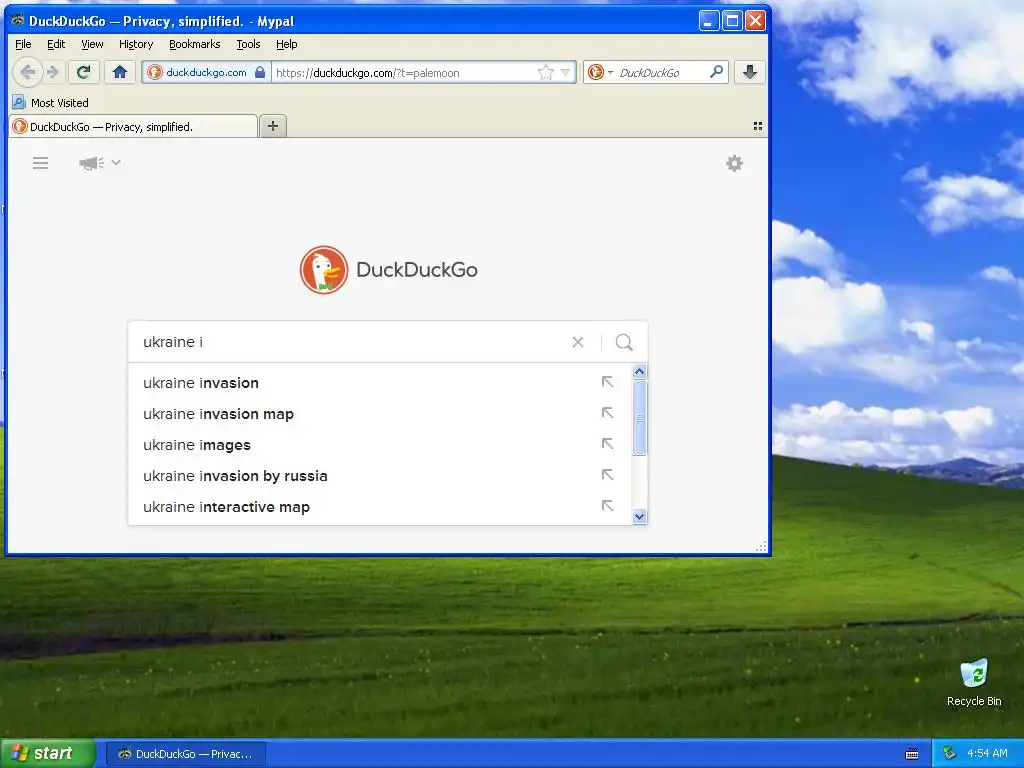Select the Recycle Bin desktop icon
Screen dimensions: 1024x768
[x=974, y=683]
